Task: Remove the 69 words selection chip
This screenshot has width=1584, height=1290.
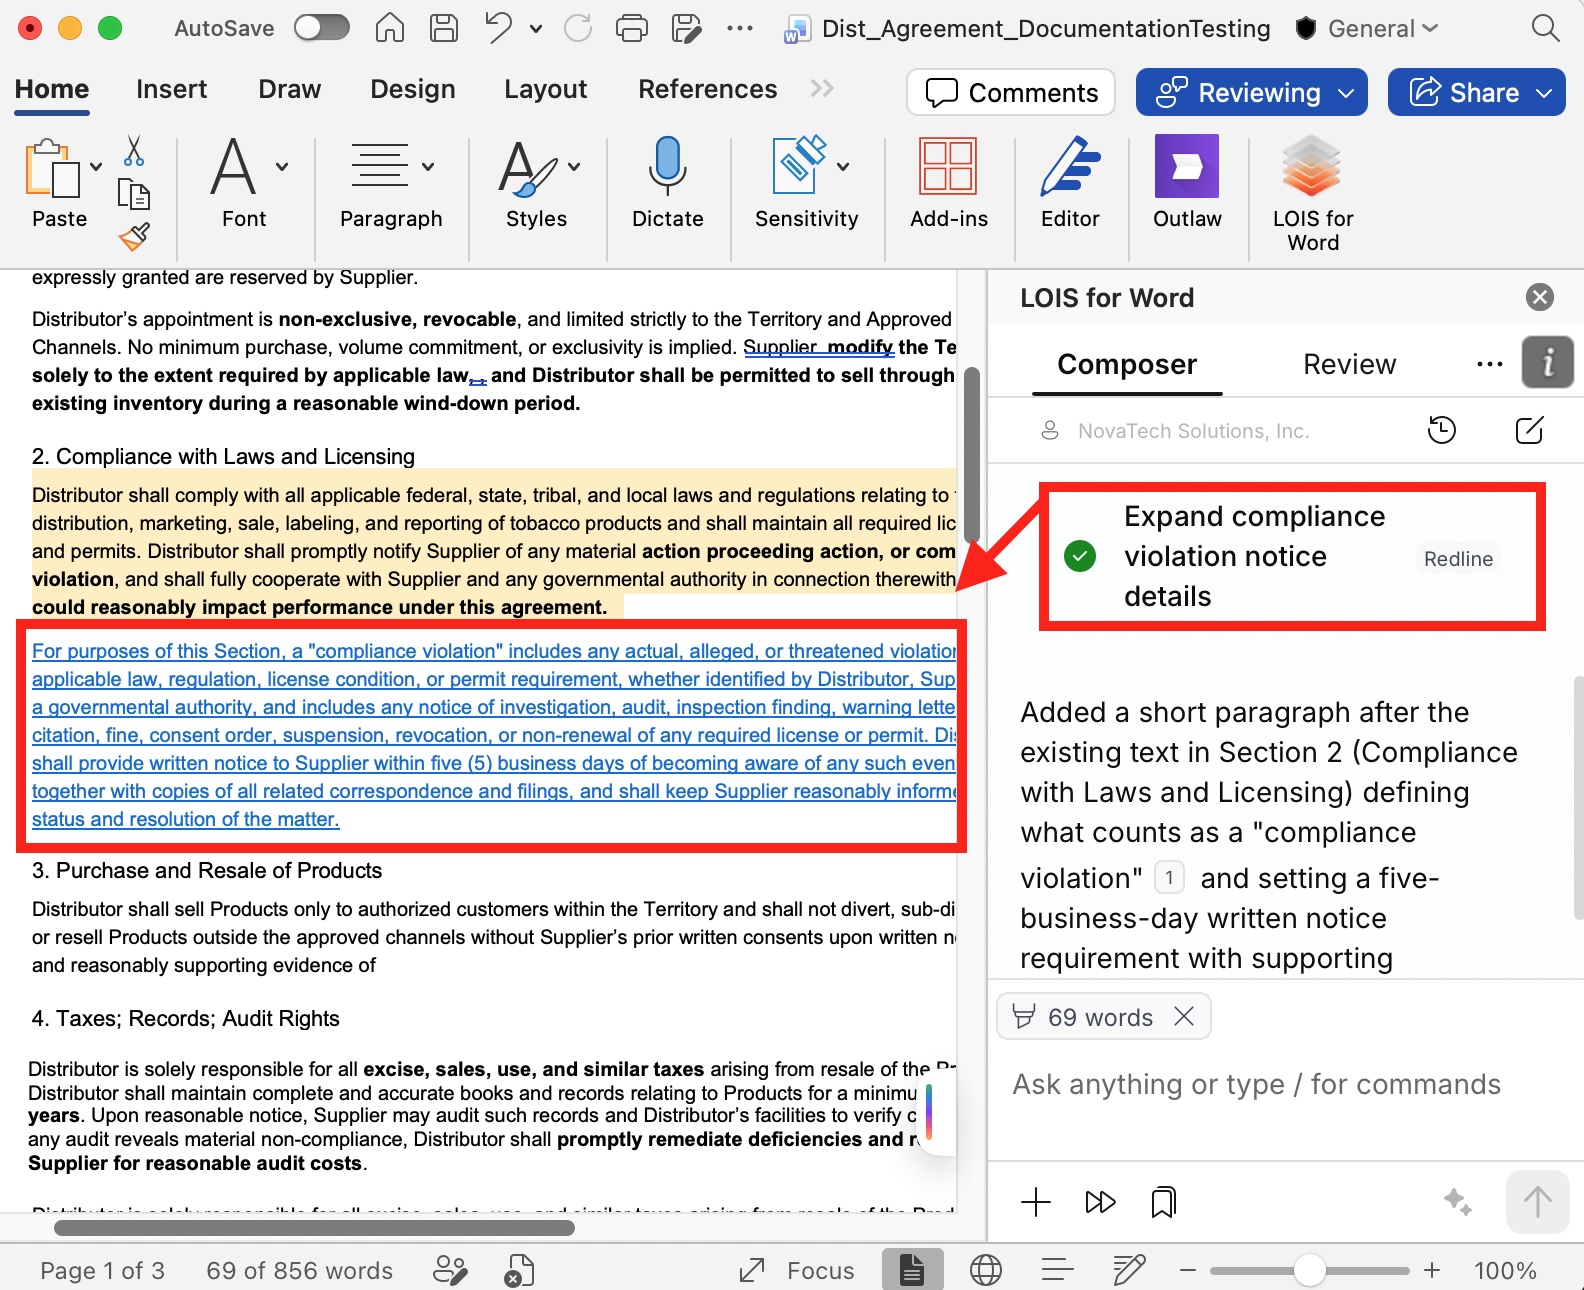Action: click(1185, 1016)
